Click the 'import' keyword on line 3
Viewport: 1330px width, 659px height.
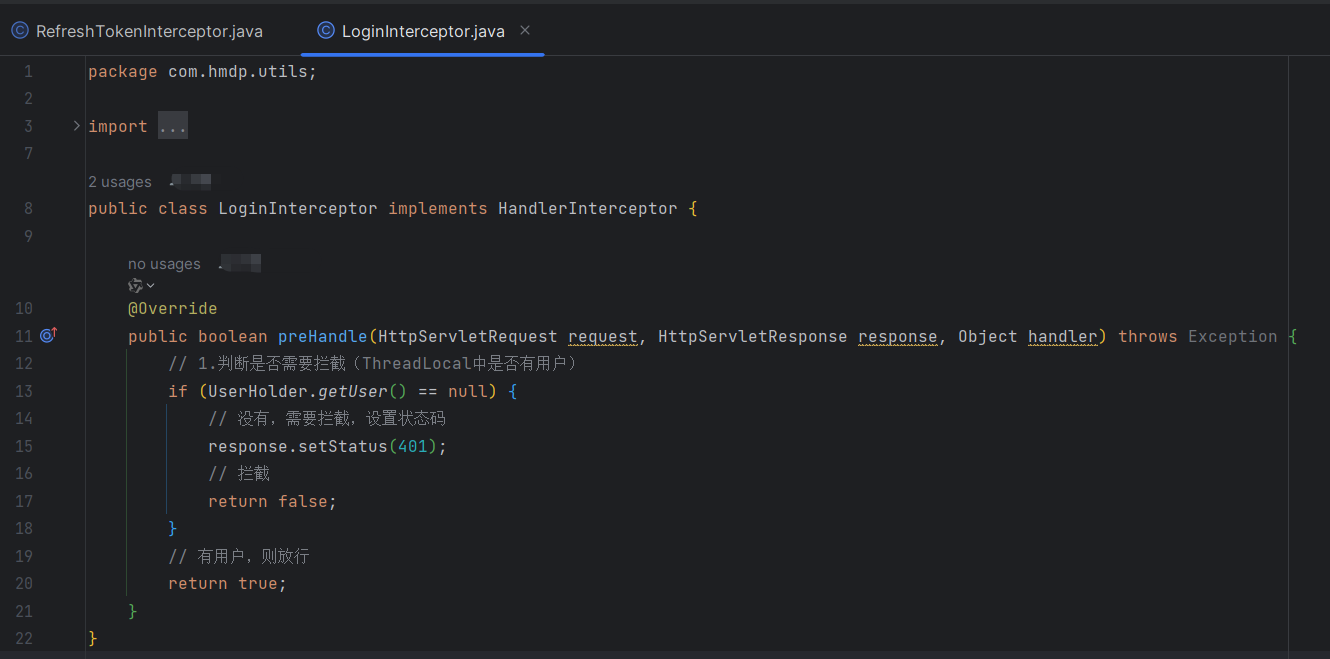coord(118,127)
